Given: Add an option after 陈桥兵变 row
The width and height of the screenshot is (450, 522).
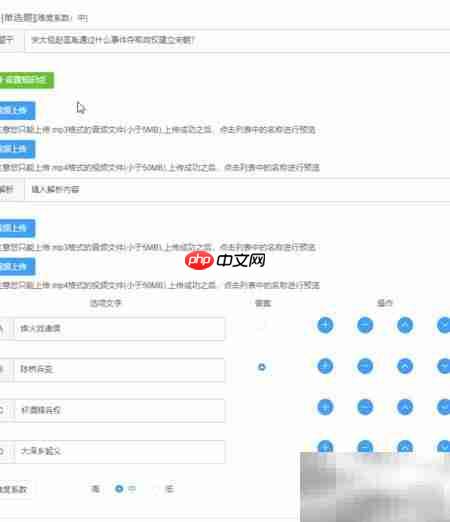Looking at the screenshot, I should [x=325, y=366].
